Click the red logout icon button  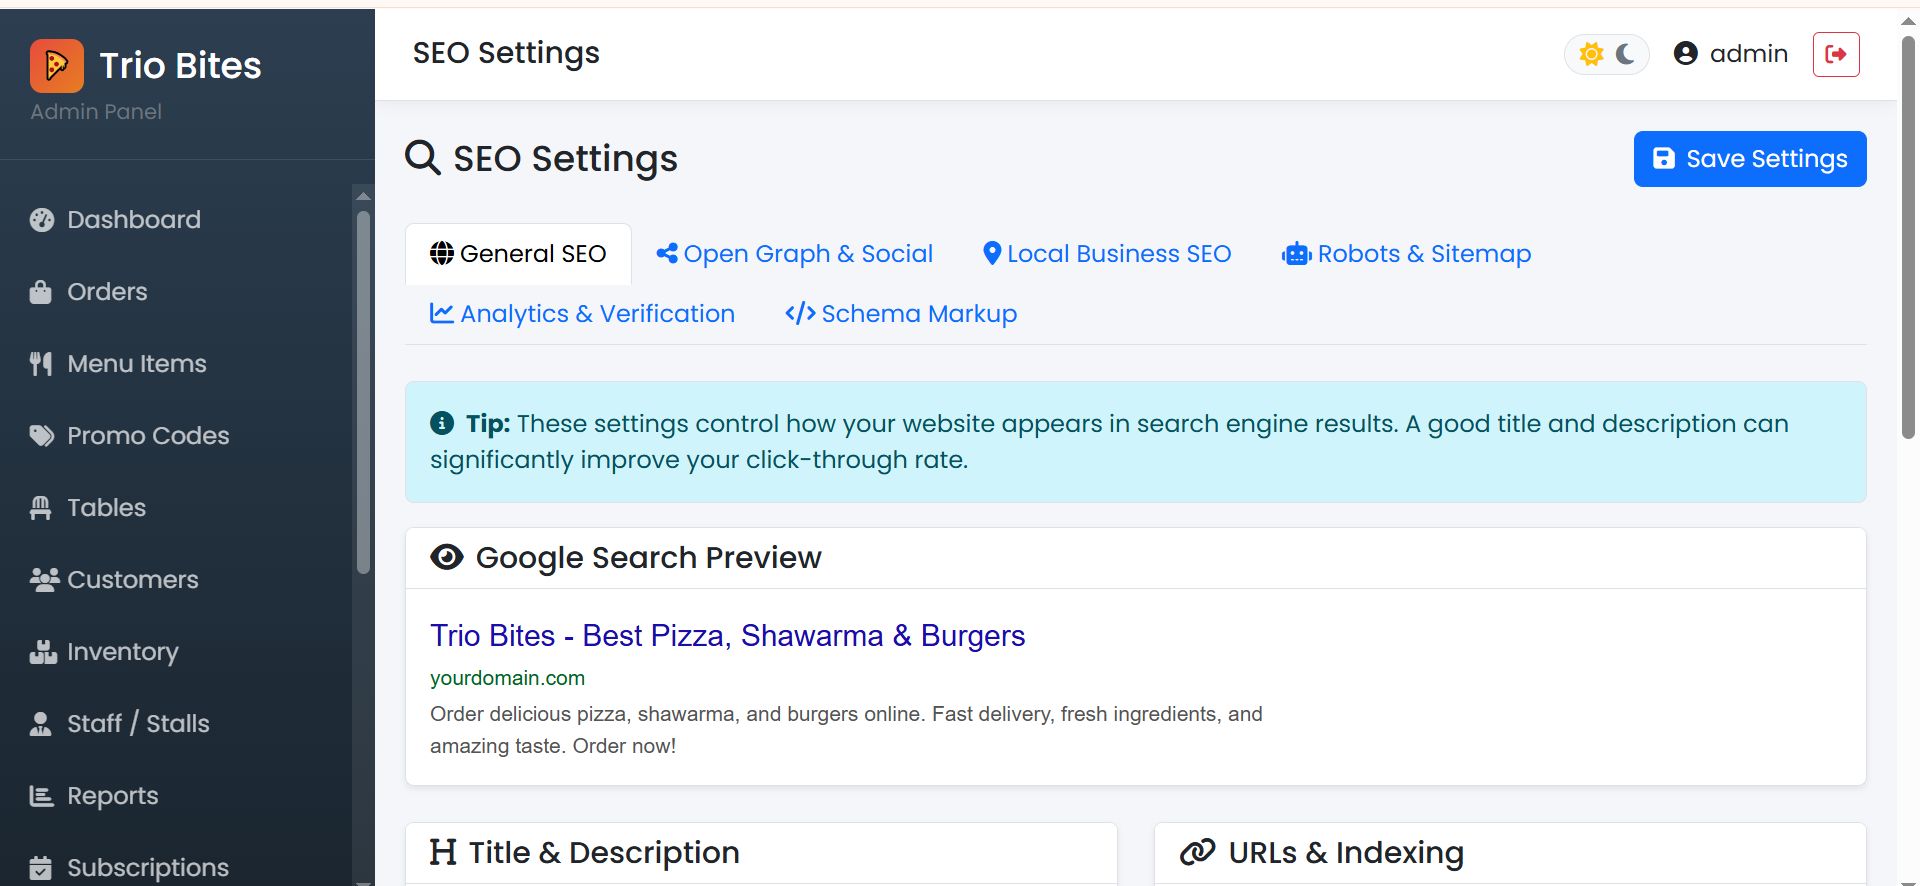point(1835,54)
